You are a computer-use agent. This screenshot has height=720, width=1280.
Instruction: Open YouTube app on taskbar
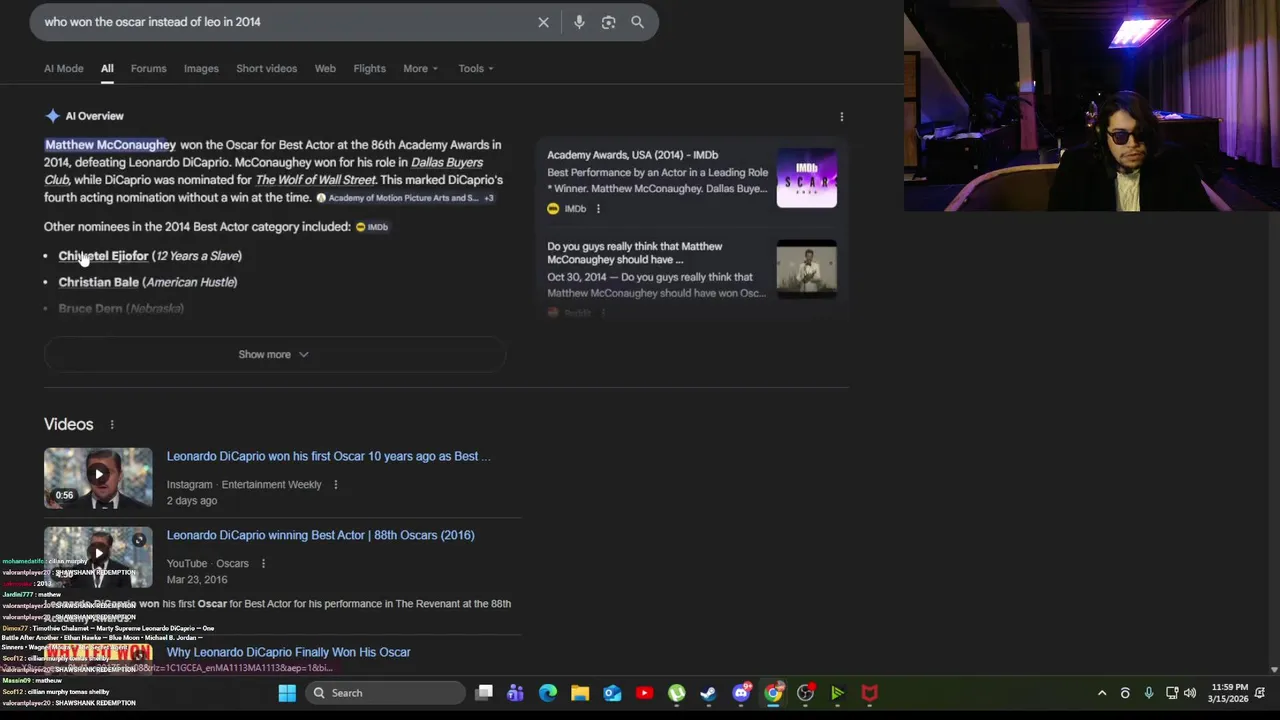click(644, 693)
